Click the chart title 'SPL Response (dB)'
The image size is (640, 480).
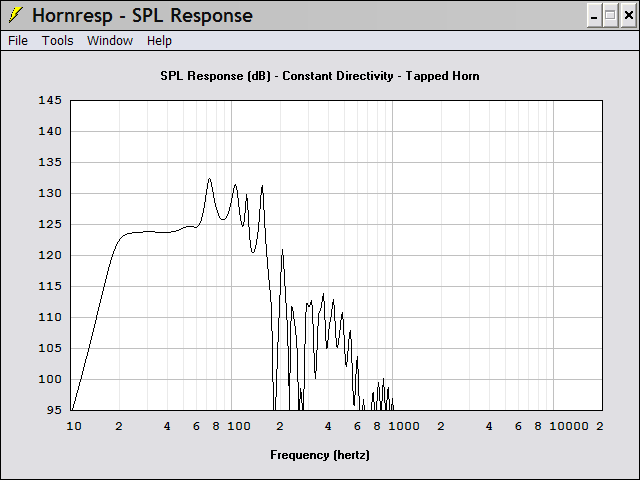(216, 76)
